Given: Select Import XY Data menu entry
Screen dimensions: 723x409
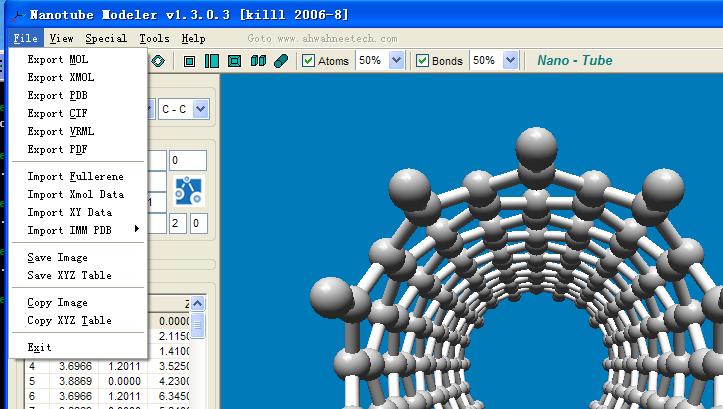Looking at the screenshot, I should click(x=78, y=213).
